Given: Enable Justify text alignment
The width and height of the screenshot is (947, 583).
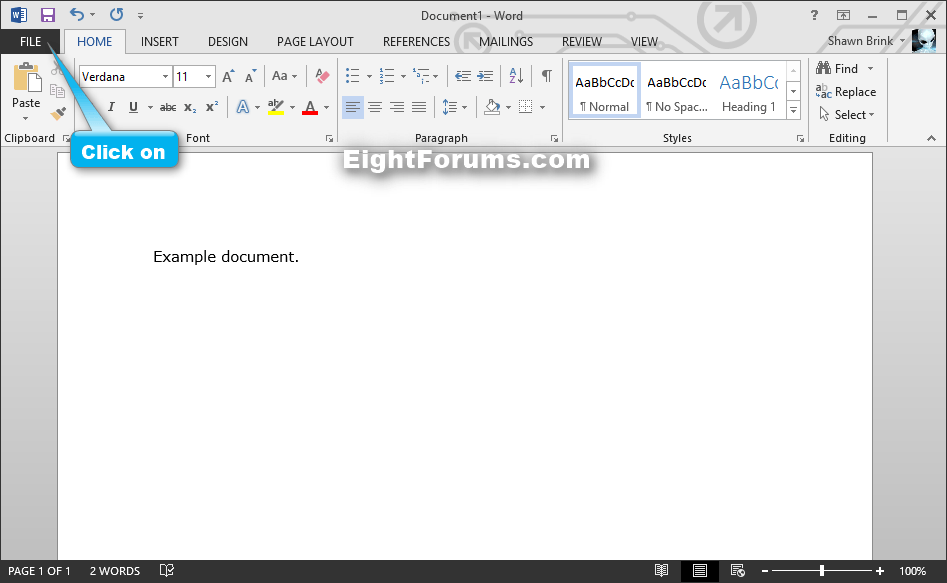Looking at the screenshot, I should click(419, 107).
